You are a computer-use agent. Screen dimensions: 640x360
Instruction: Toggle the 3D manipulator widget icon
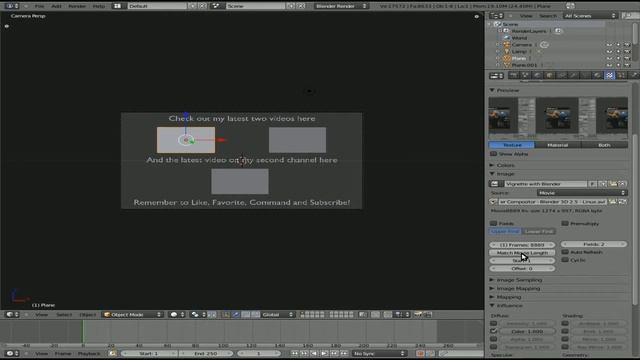pyautogui.click(x=226, y=315)
